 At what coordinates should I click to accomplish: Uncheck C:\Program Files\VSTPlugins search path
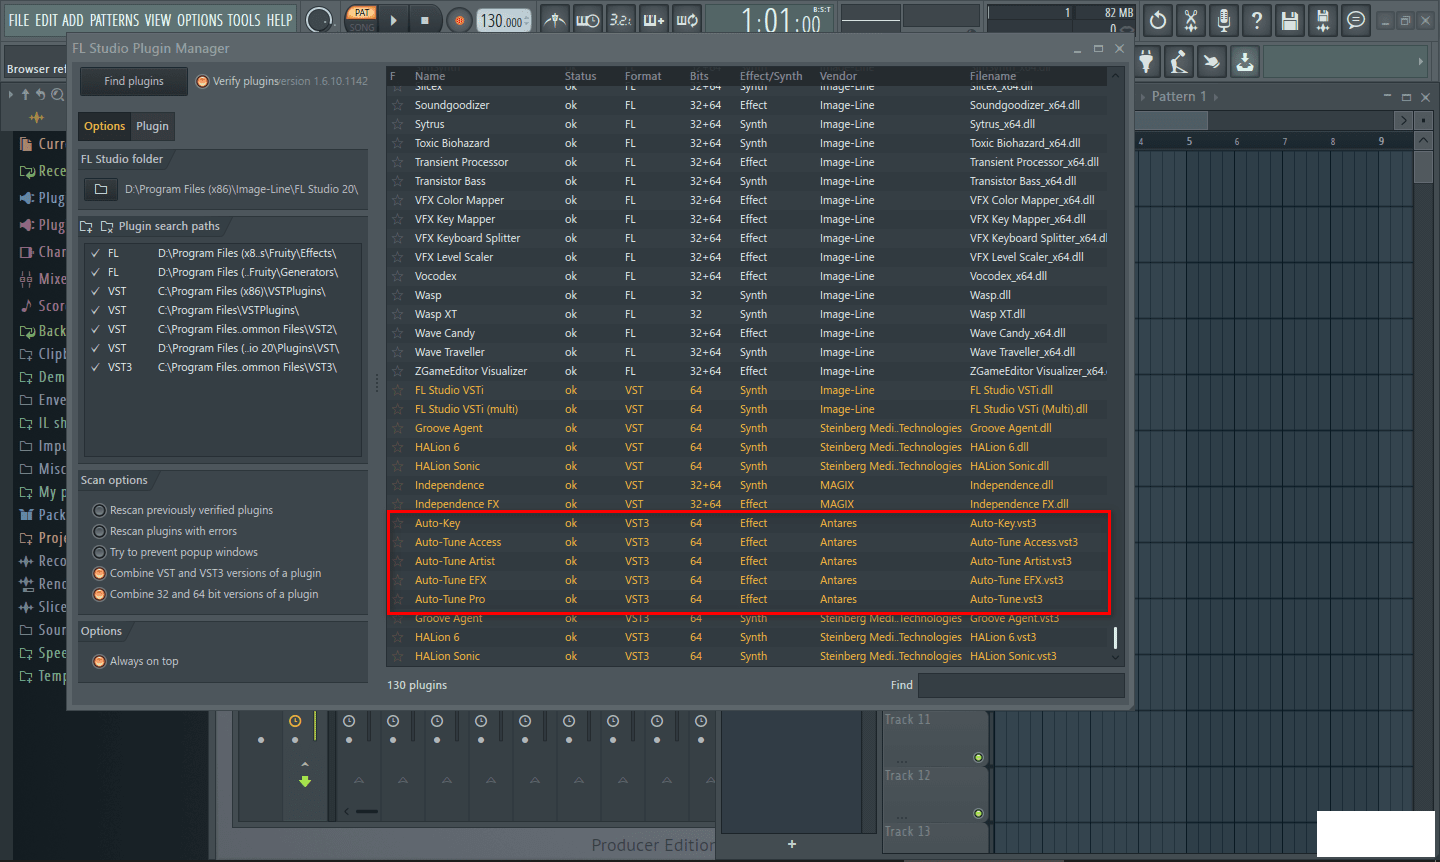click(x=95, y=310)
